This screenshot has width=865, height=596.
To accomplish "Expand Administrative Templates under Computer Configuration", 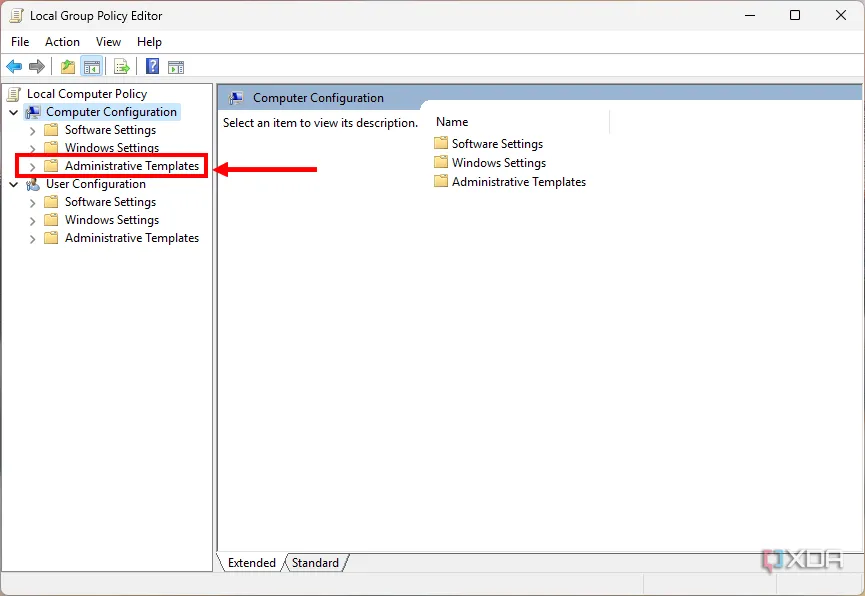I will (x=33, y=166).
